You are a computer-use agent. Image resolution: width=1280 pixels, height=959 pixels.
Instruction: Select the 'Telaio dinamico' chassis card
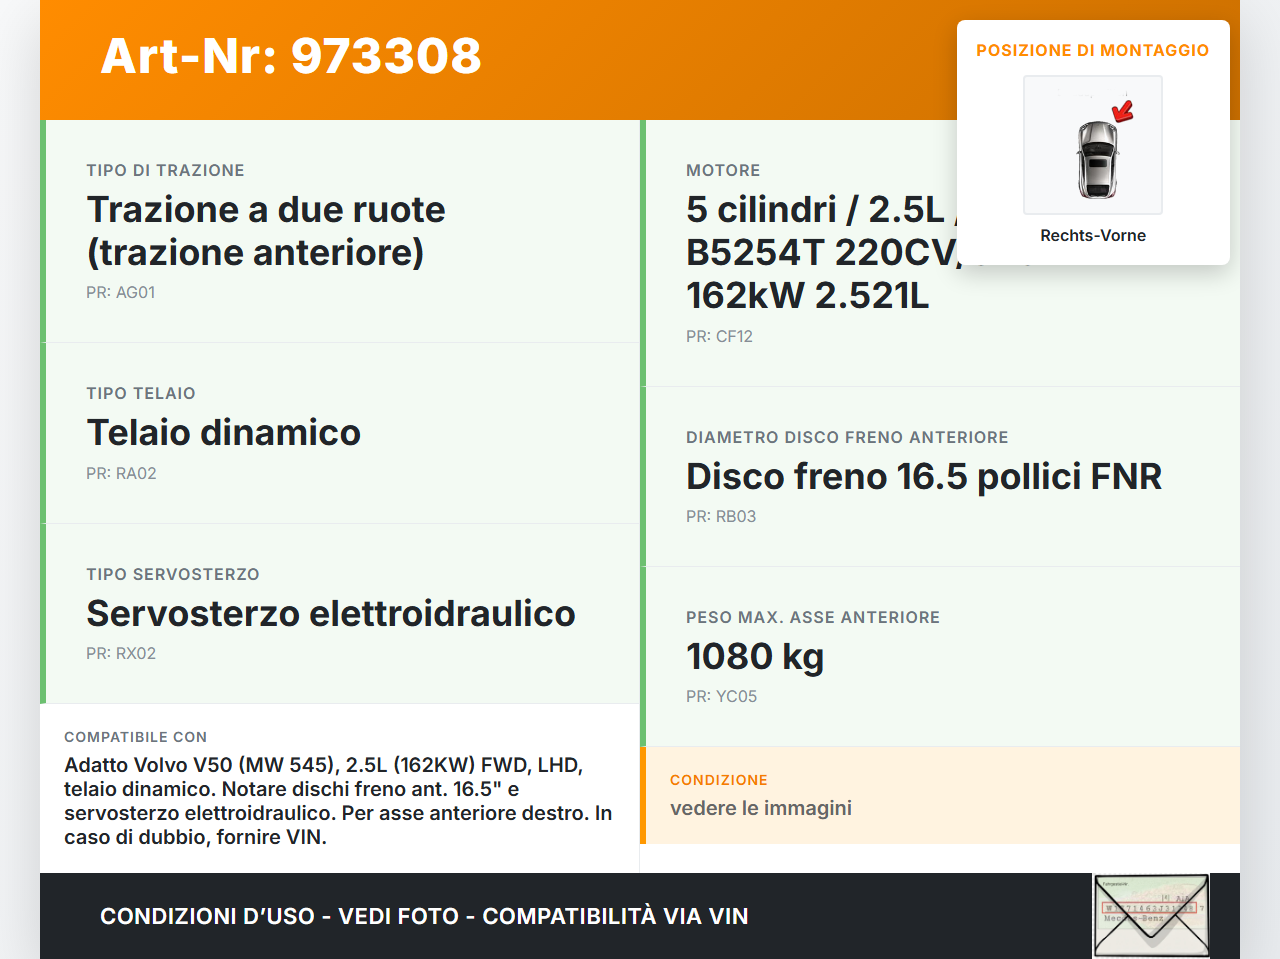point(223,433)
